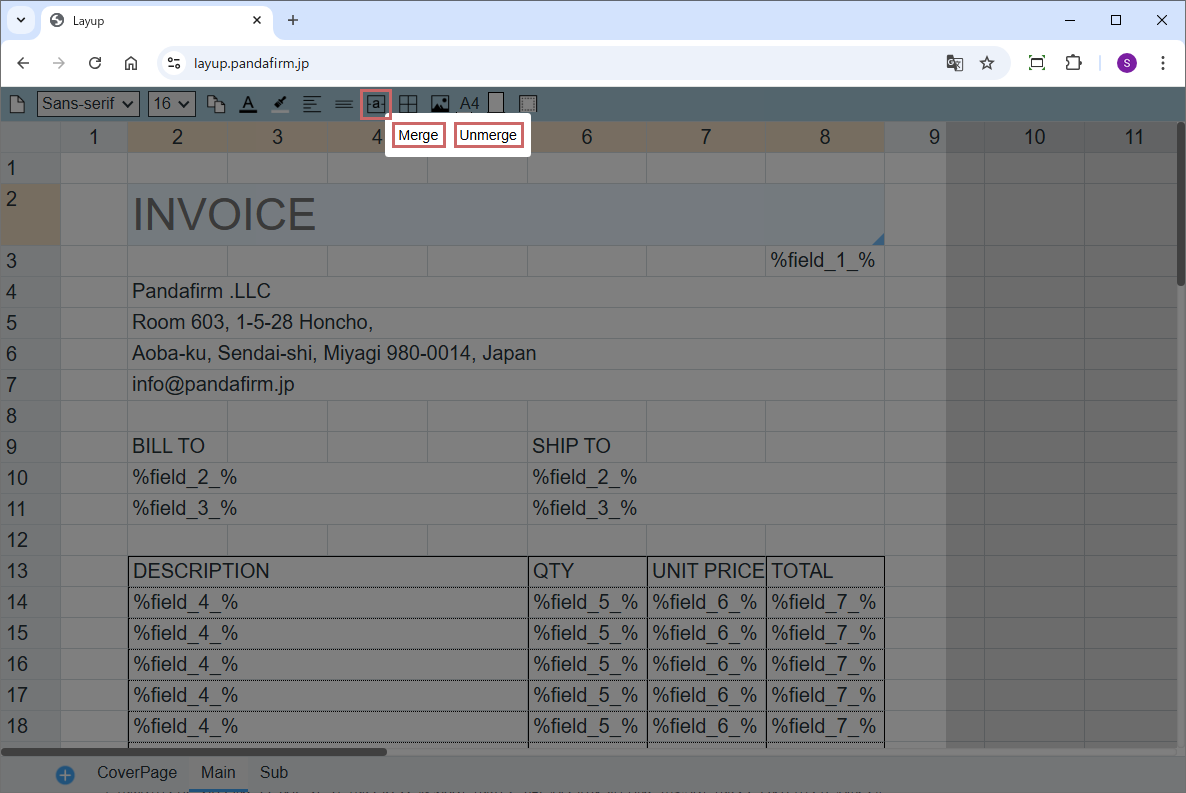This screenshot has width=1186, height=793.
Task: Open the A4 paper size option
Action: click(x=469, y=104)
